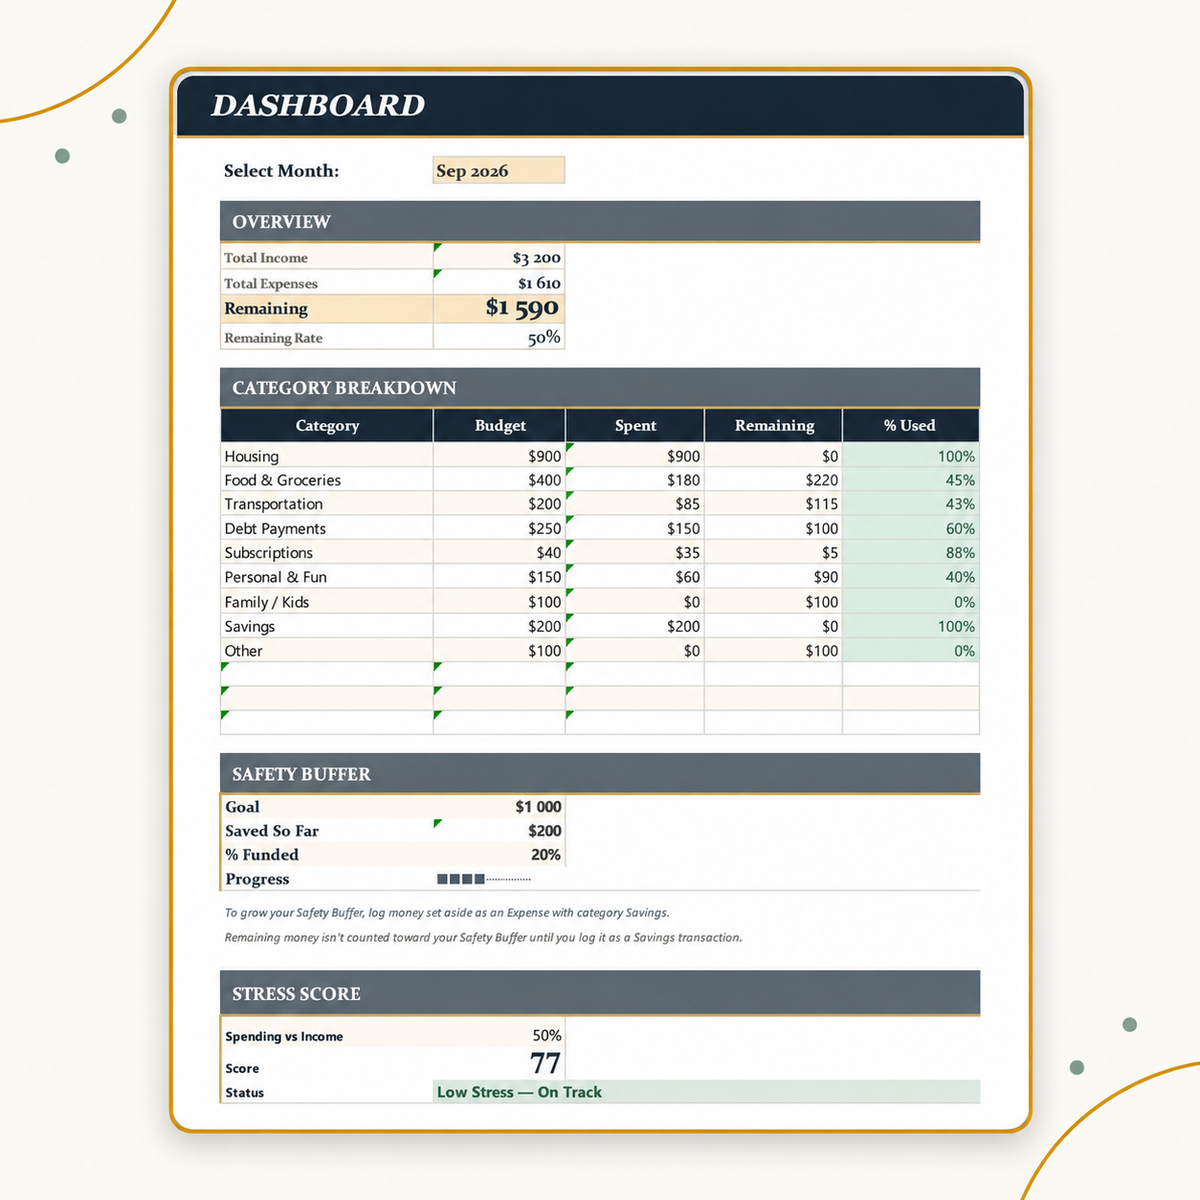Open the Select Month dropdown showing Sep 2026
The height and width of the screenshot is (1200, 1200).
[499, 170]
